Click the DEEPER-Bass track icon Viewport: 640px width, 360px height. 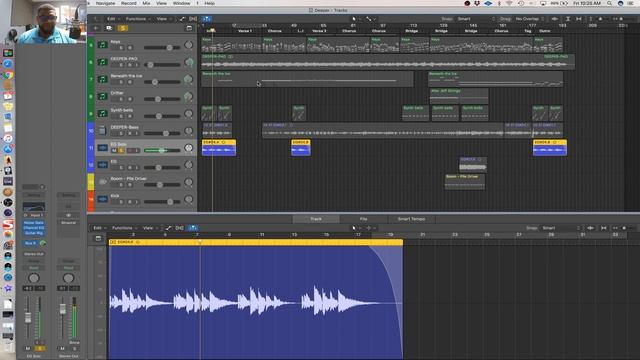tap(102, 131)
